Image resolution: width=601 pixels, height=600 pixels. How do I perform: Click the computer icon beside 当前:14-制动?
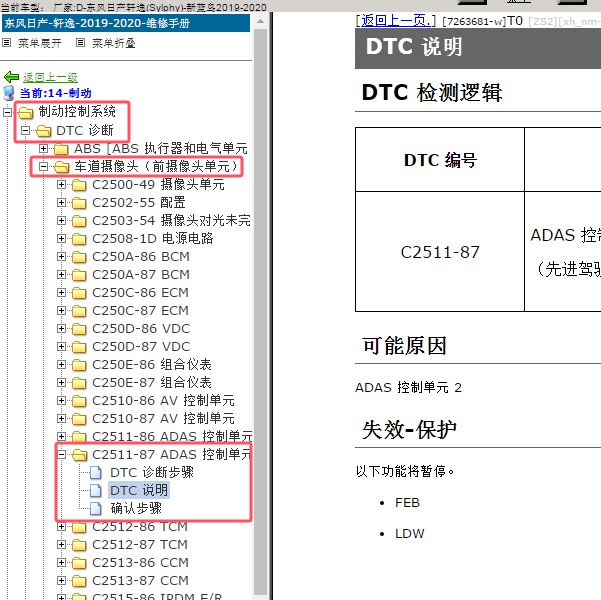tap(8, 93)
